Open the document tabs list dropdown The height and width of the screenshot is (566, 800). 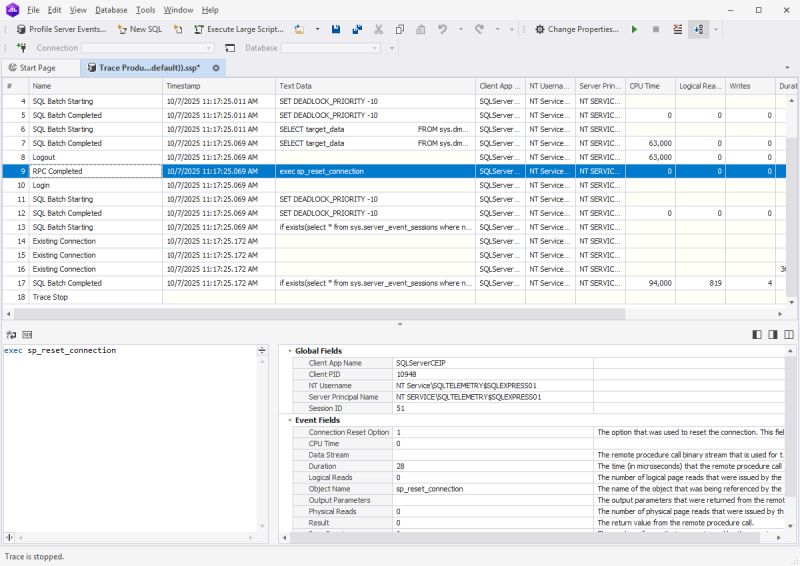(x=787, y=68)
